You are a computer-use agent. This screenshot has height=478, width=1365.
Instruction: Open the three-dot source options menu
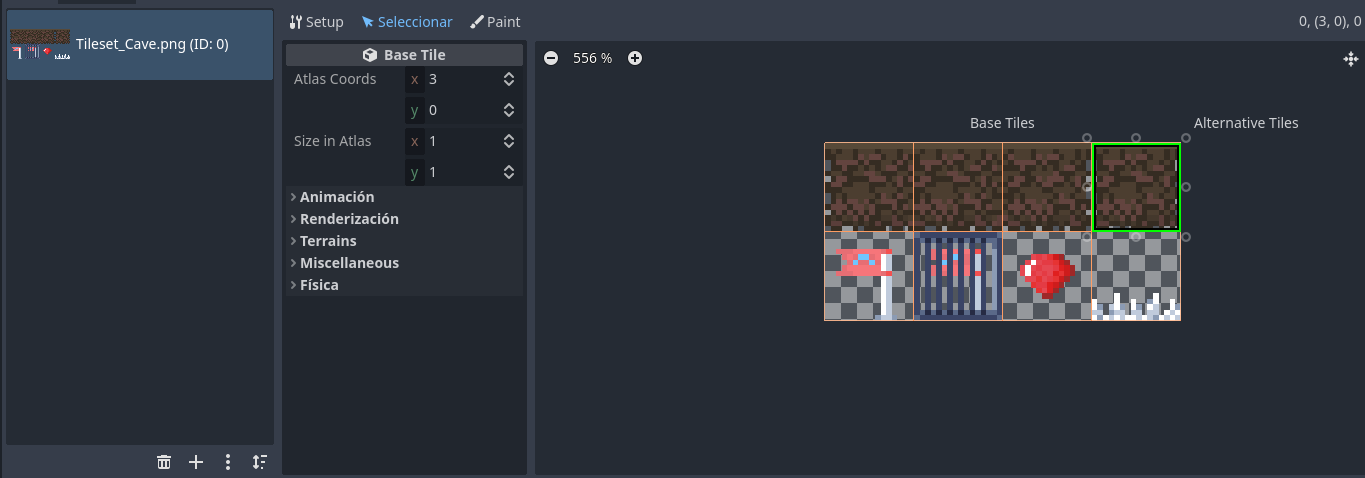[x=228, y=462]
